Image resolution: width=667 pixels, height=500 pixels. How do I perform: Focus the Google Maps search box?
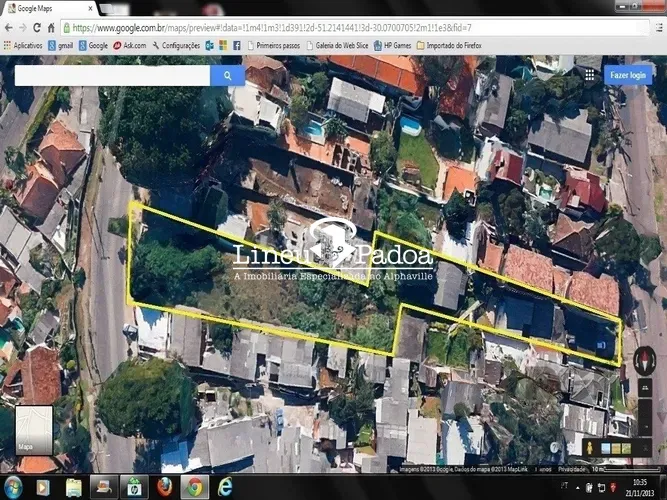click(112, 75)
